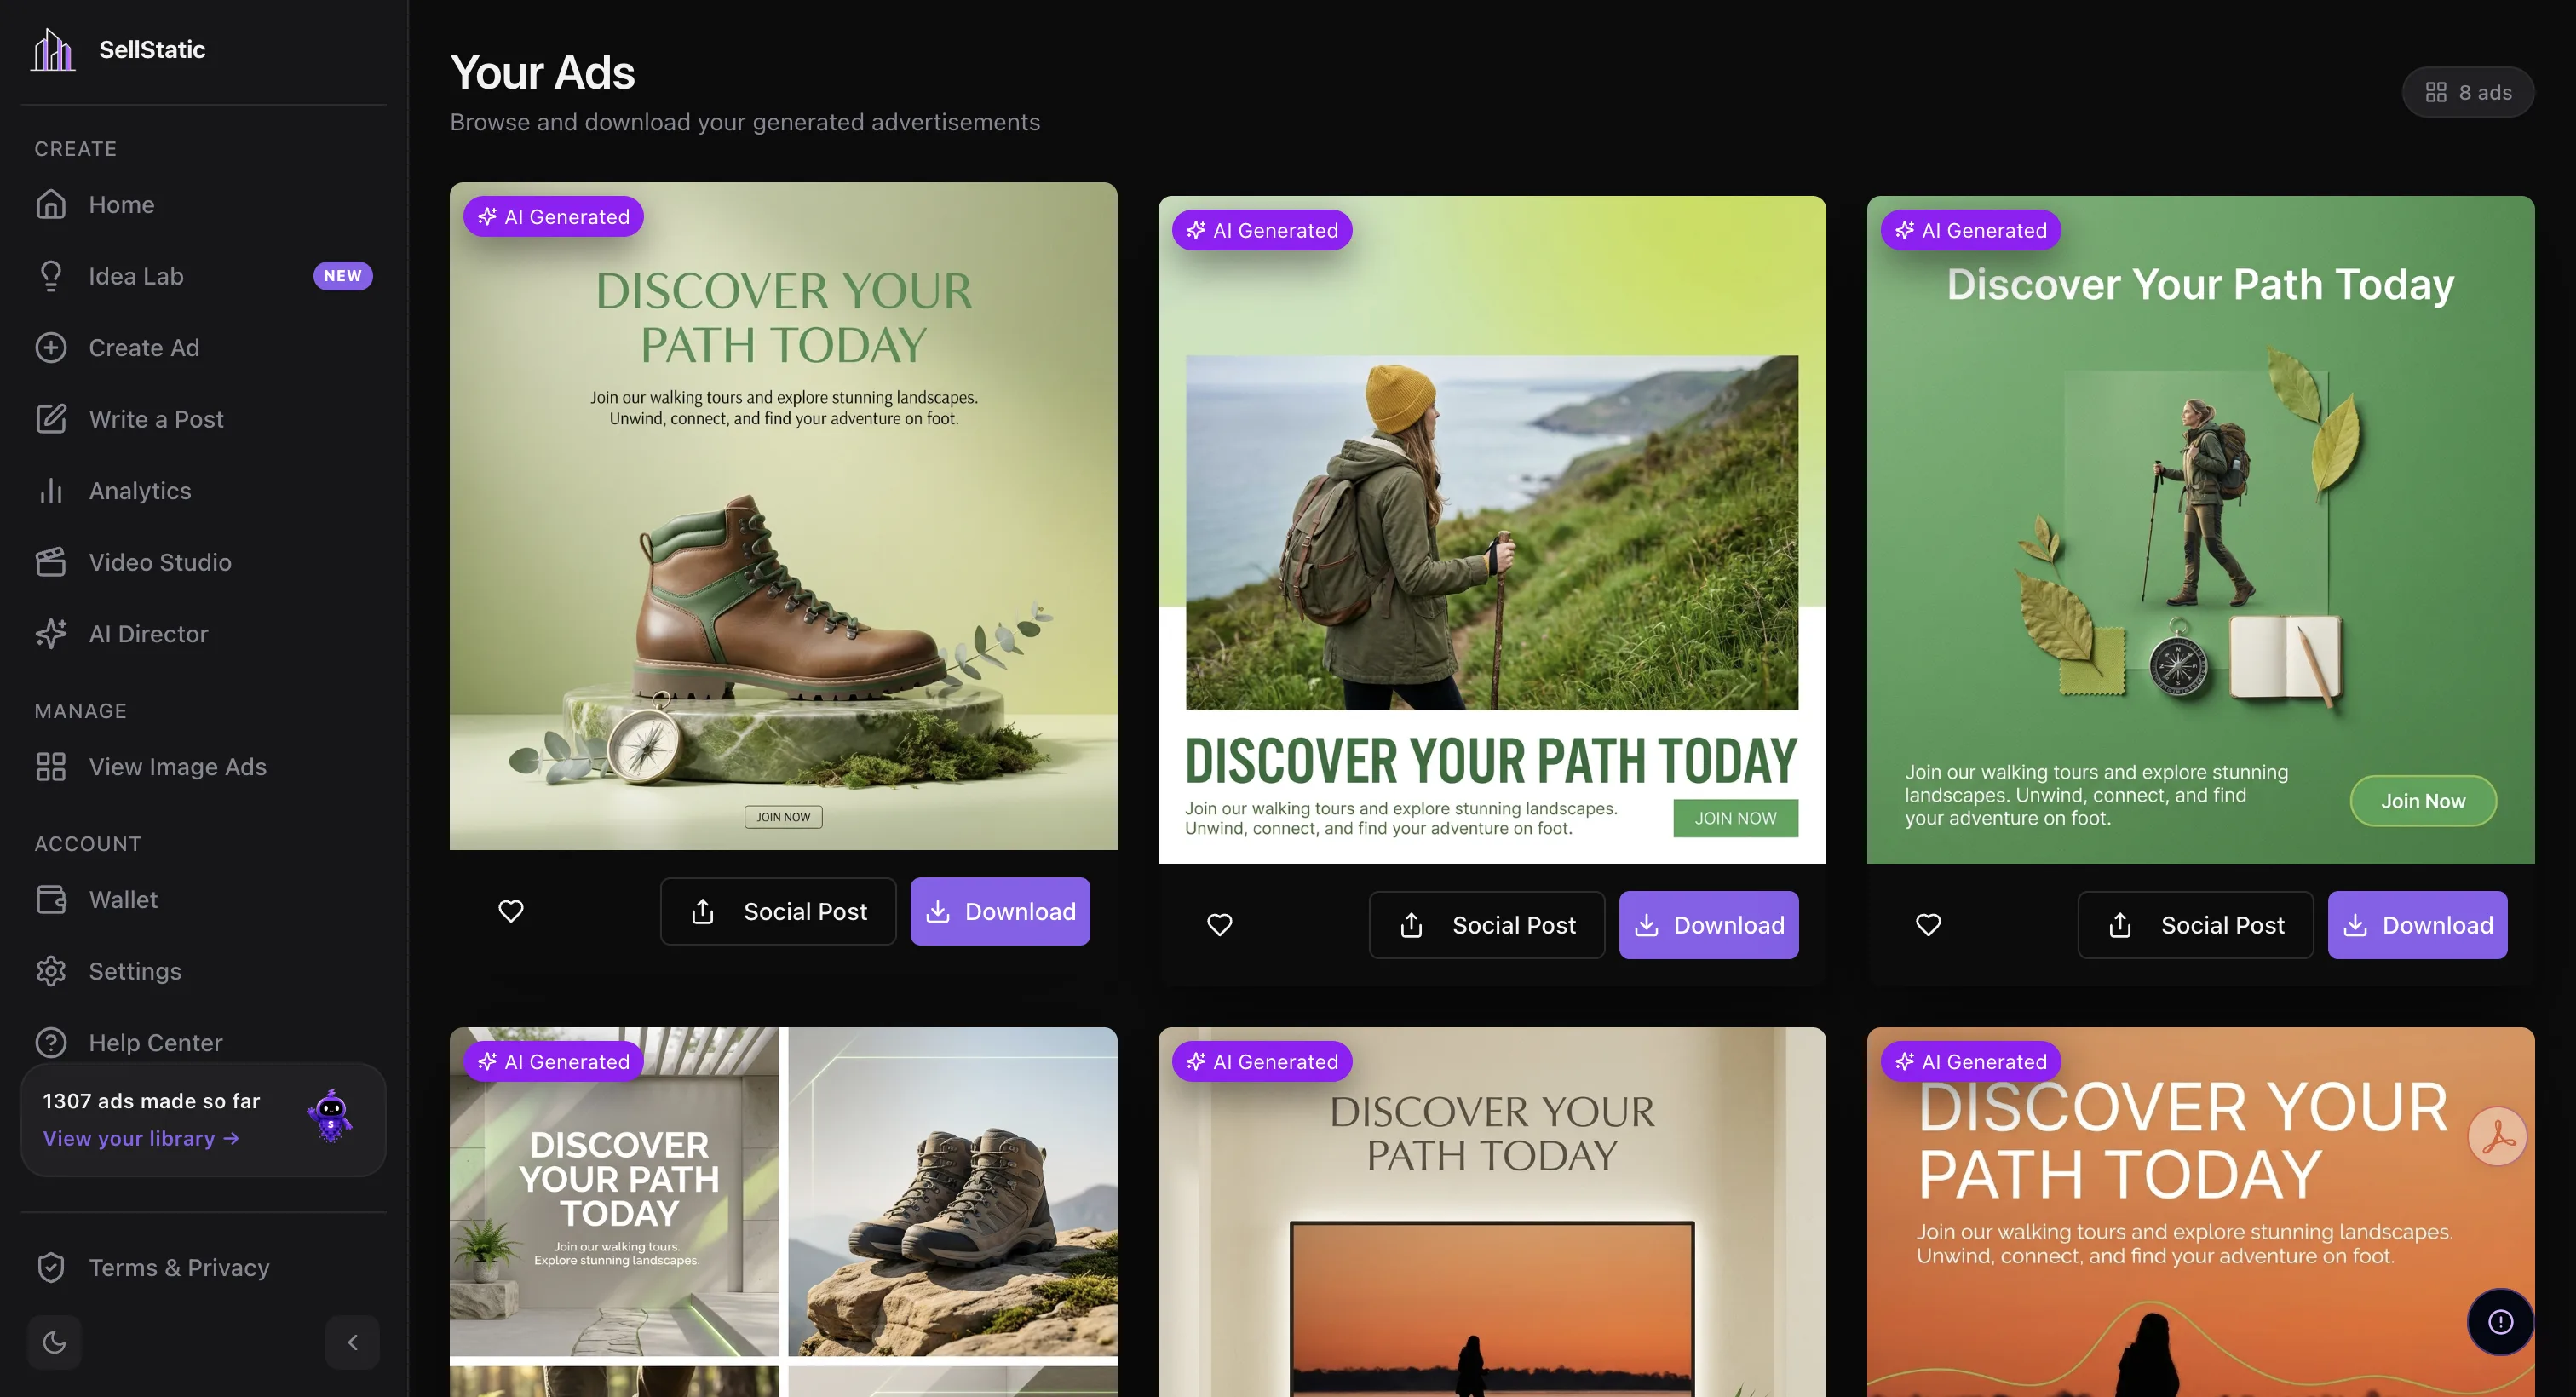2576x1397 pixels.
Task: Click the 8 ads counter badge
Action: [2468, 92]
